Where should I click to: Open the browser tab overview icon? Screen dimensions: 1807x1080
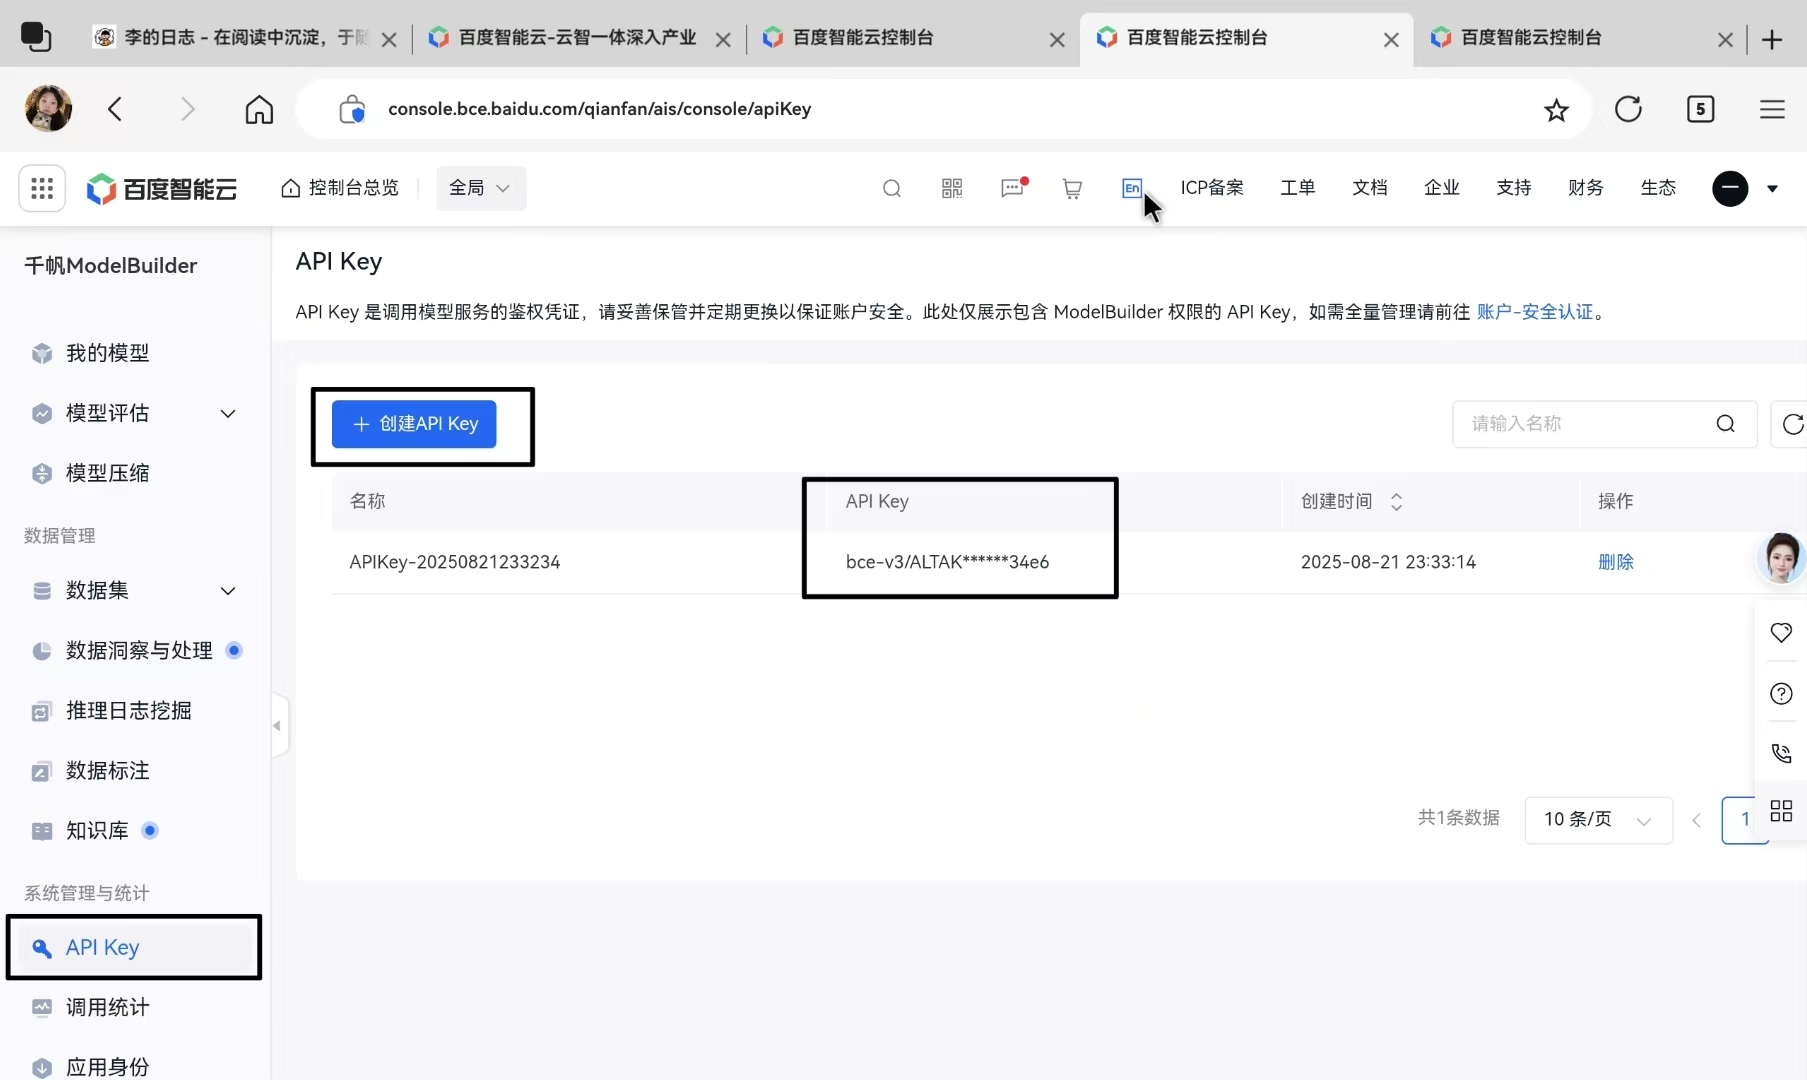[x=36, y=38]
